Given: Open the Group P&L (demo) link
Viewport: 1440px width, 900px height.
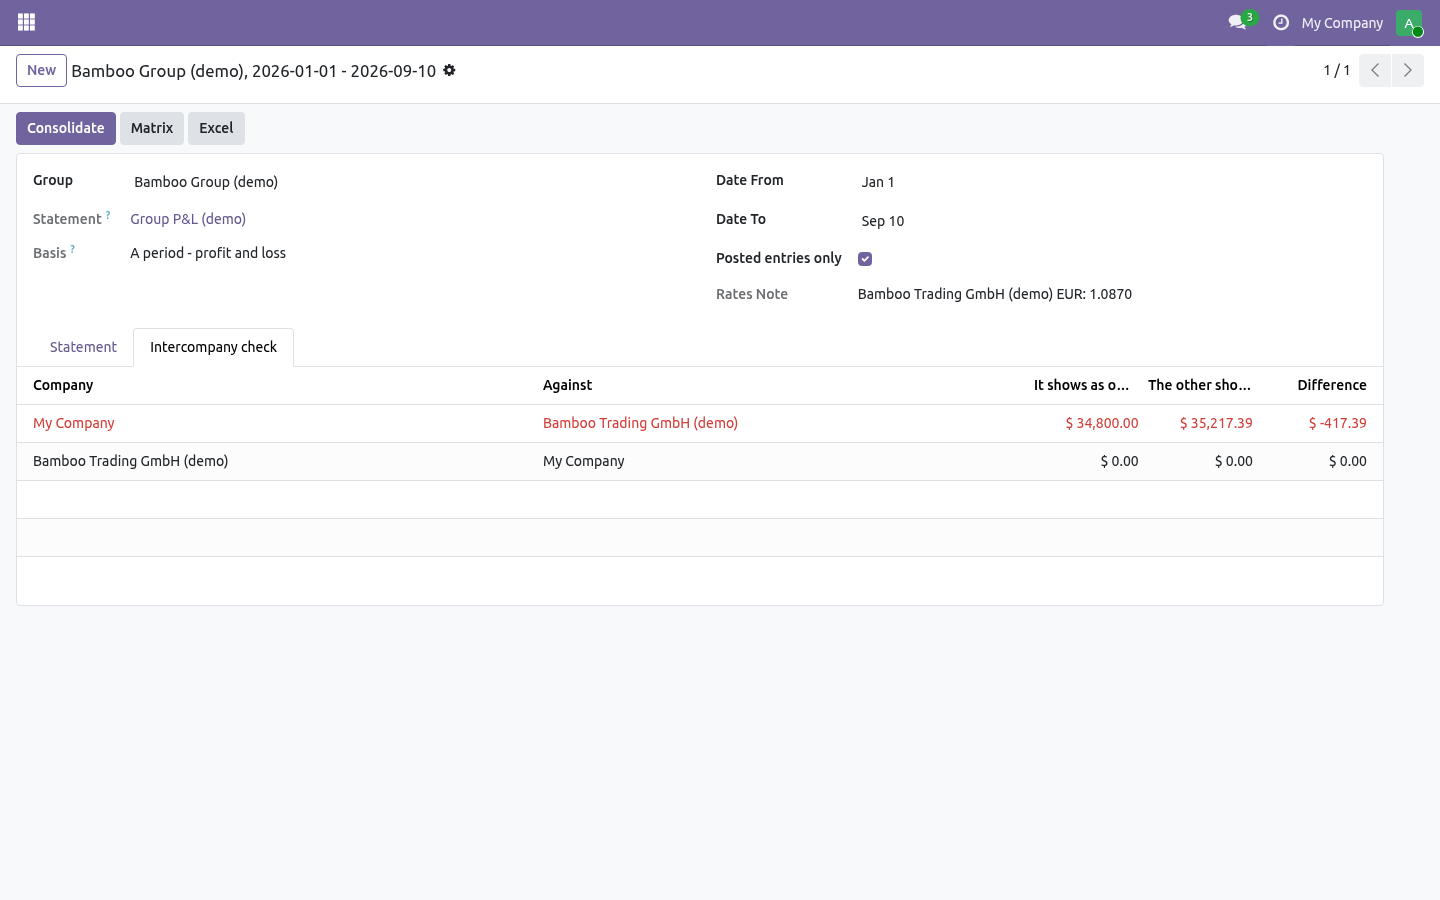Looking at the screenshot, I should 188,219.
